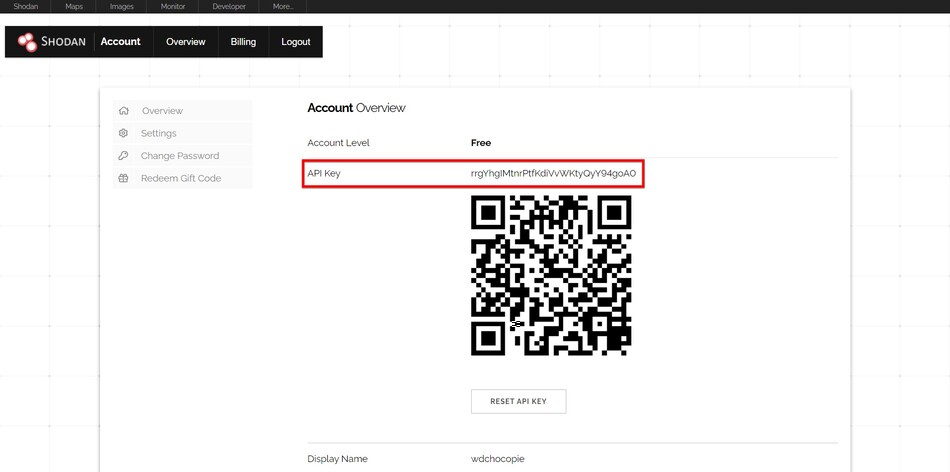950x472 pixels.
Task: Click the display name wdchocopie
Action: (497, 459)
